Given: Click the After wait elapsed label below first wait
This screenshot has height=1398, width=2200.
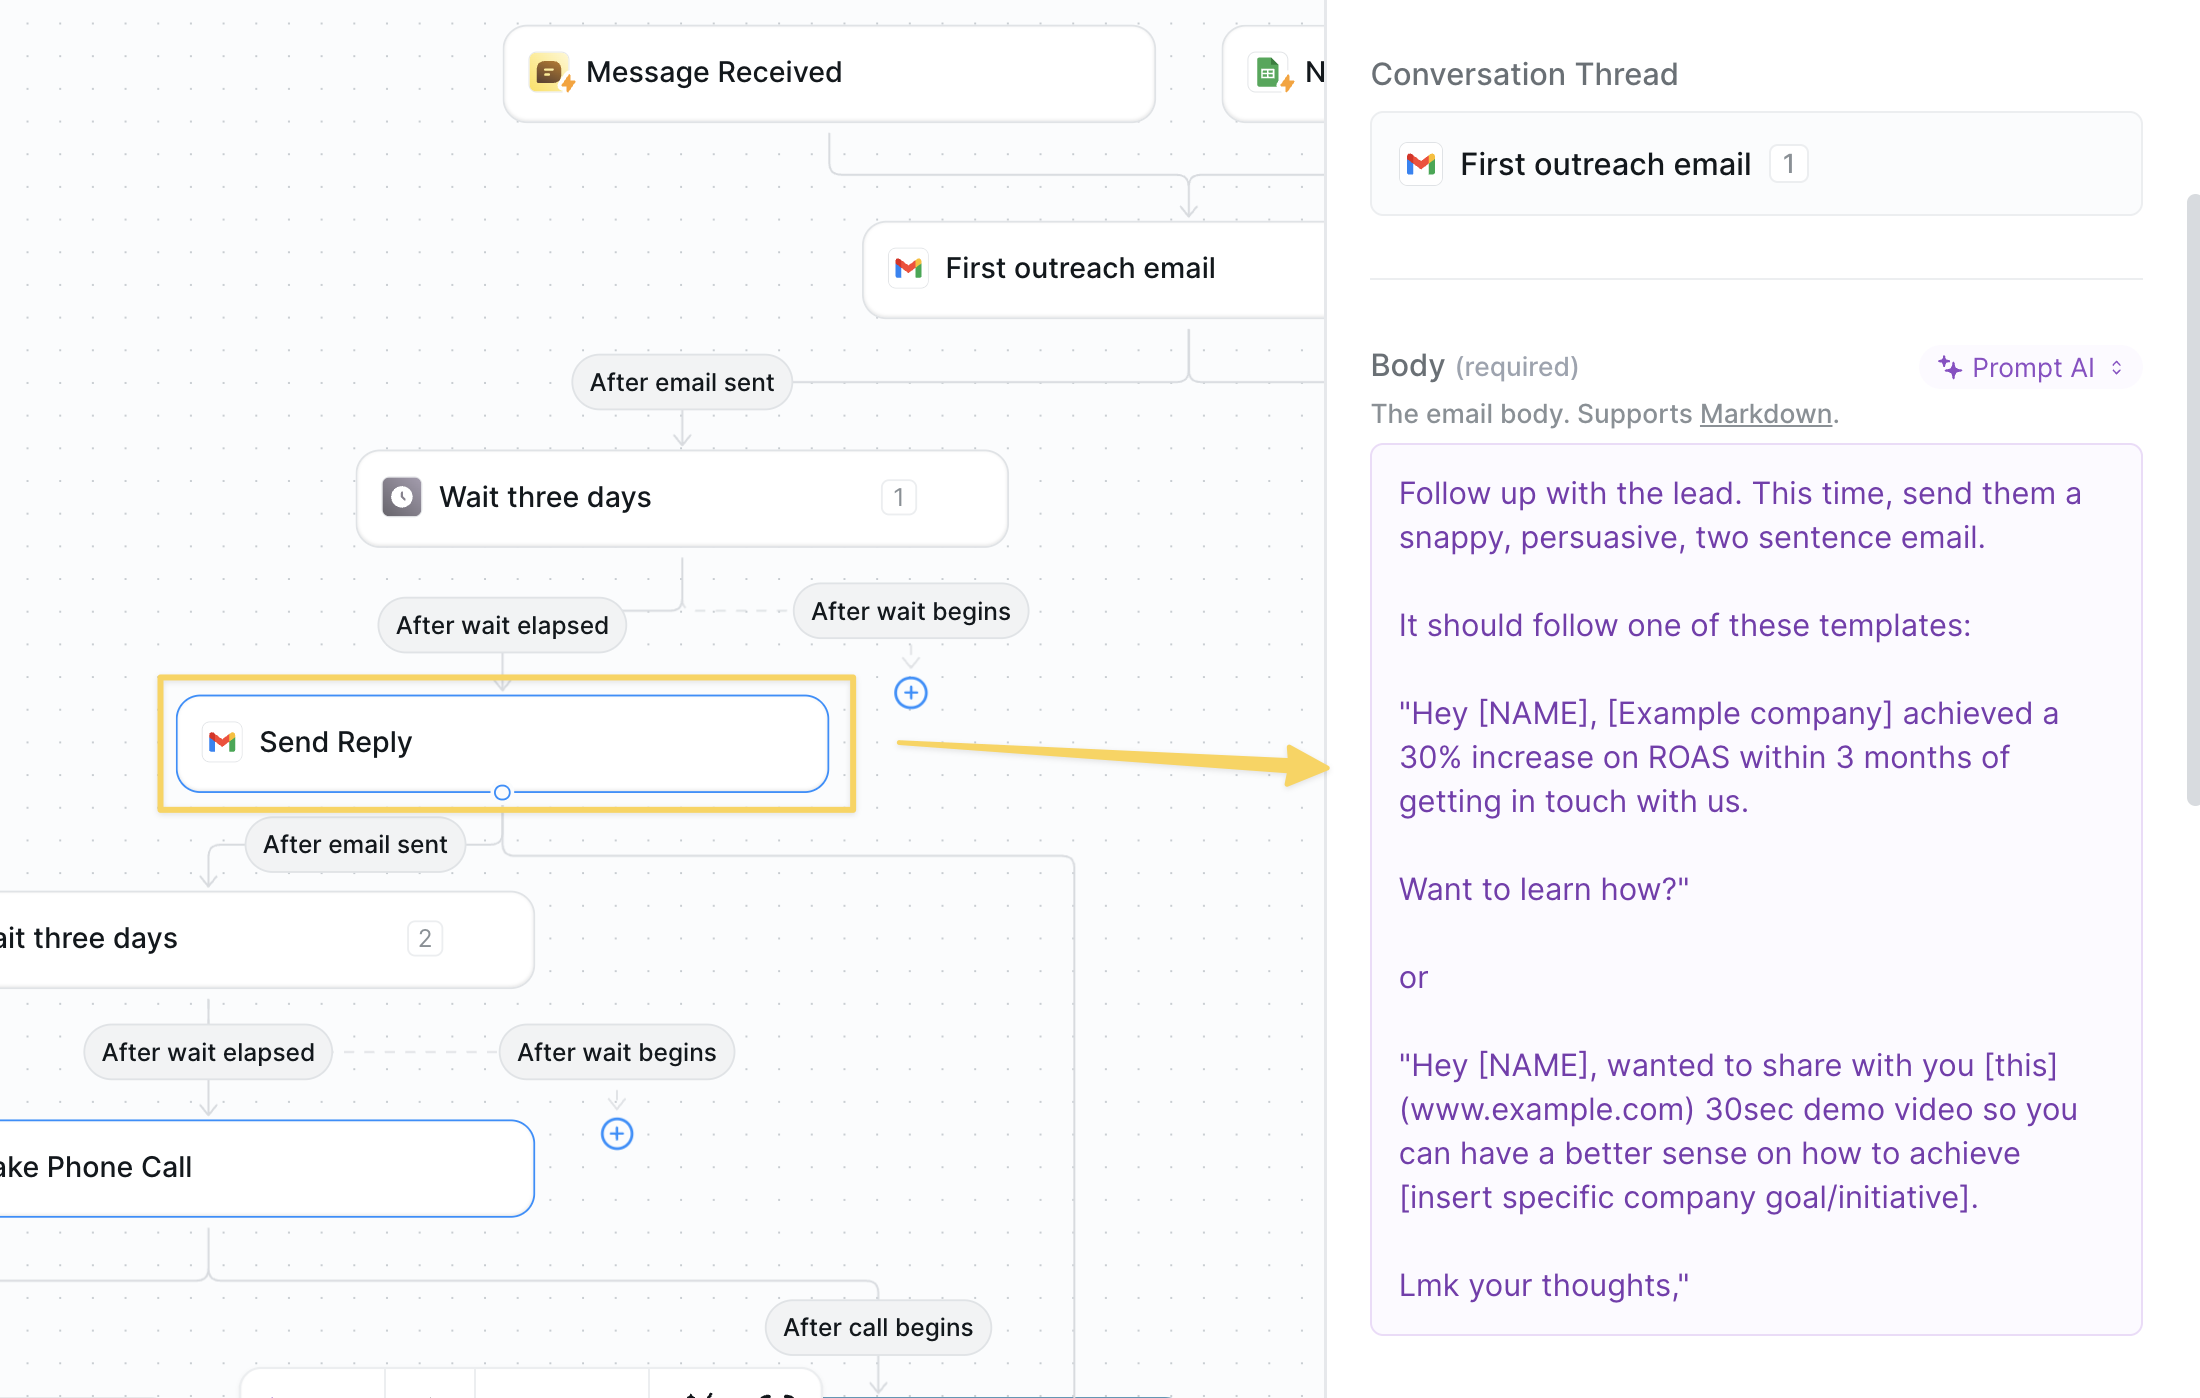Looking at the screenshot, I should [x=502, y=625].
